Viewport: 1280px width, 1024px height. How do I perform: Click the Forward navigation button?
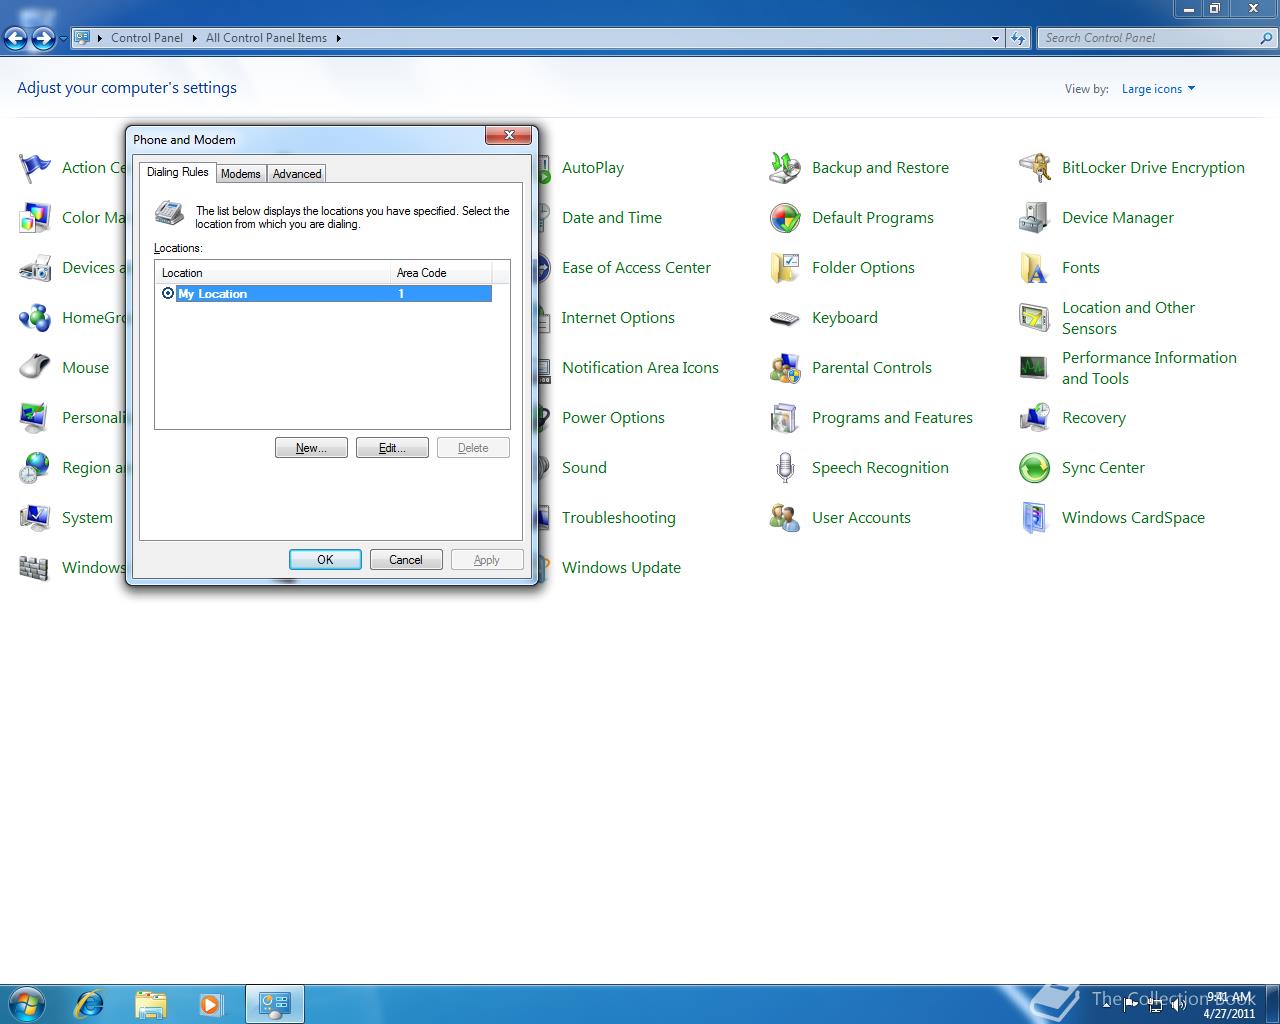tap(43, 39)
